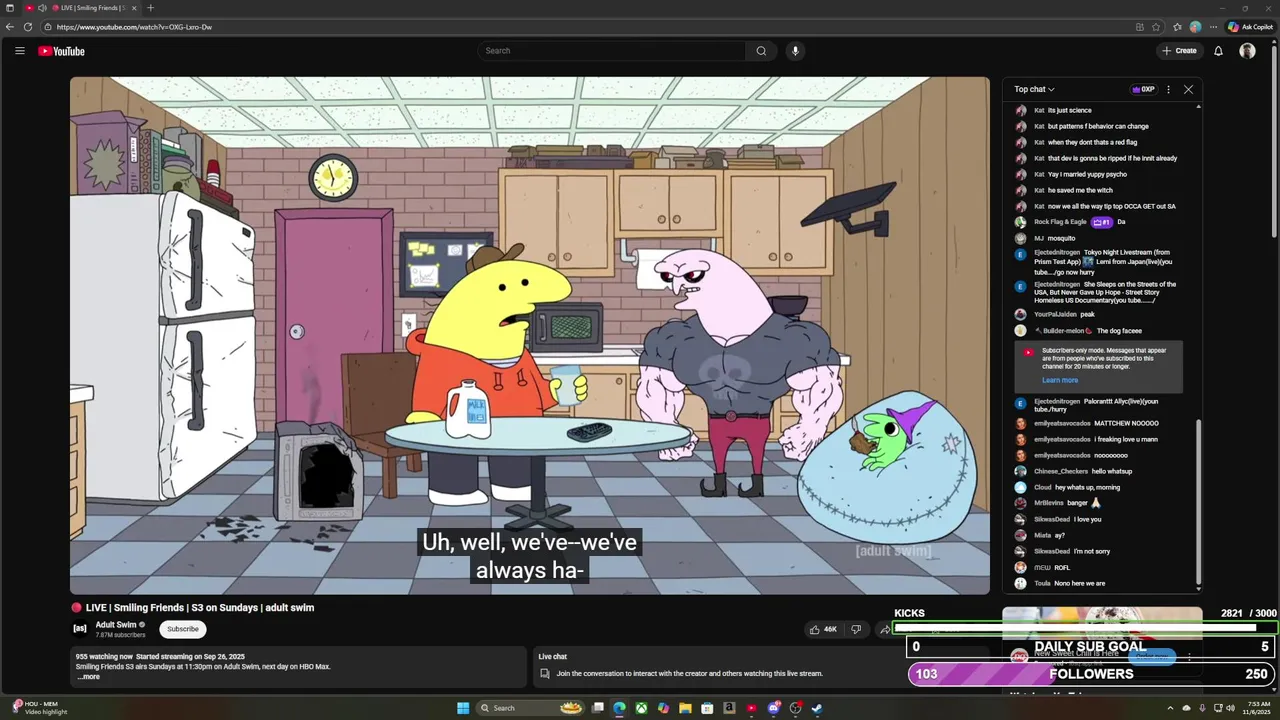1280x720 pixels.
Task: Open YouTube notifications bell
Action: [x=1218, y=51]
